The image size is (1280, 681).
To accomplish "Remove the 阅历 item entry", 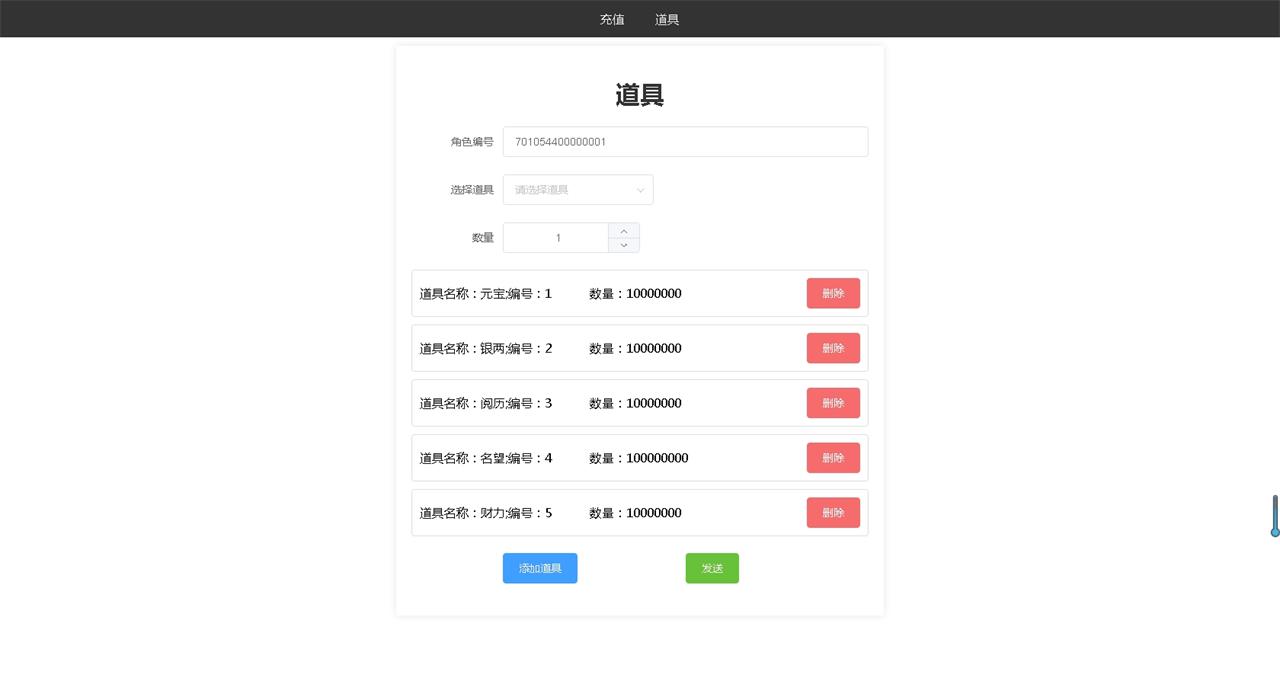I will point(833,403).
